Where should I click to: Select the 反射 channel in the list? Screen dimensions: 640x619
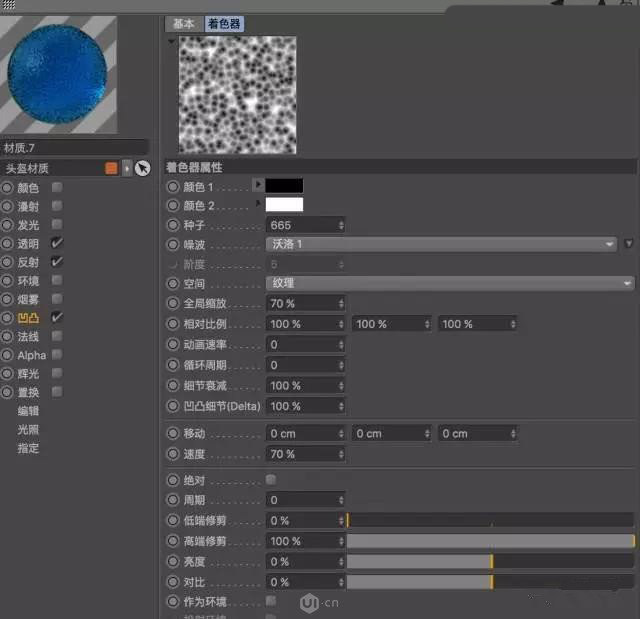coord(28,262)
